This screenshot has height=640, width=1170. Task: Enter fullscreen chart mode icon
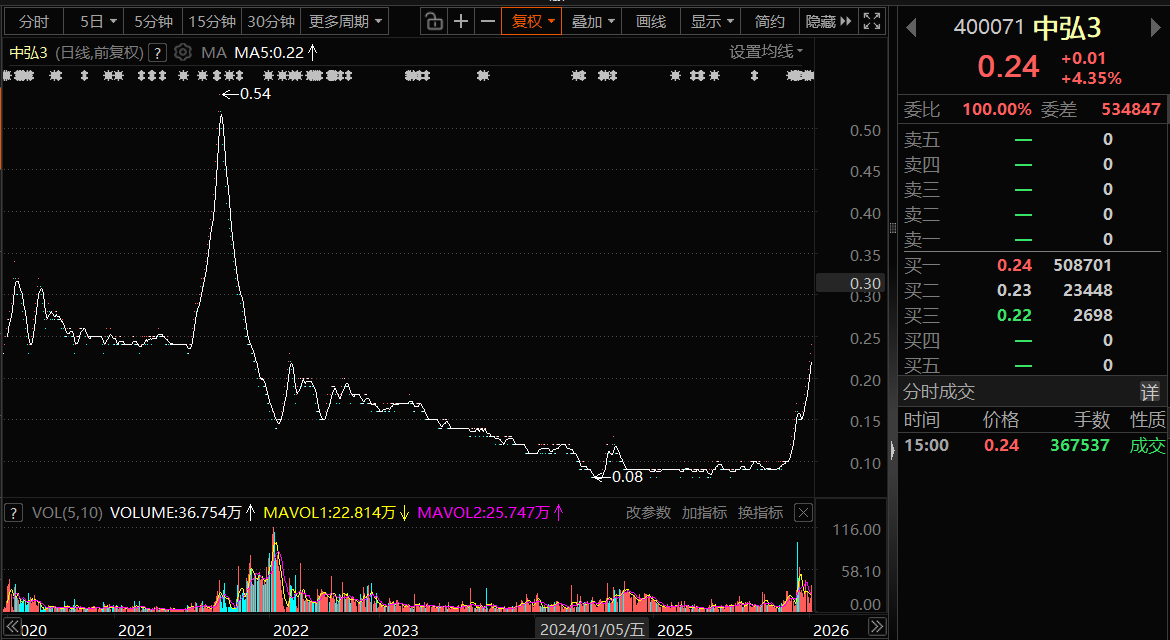pyautogui.click(x=872, y=22)
